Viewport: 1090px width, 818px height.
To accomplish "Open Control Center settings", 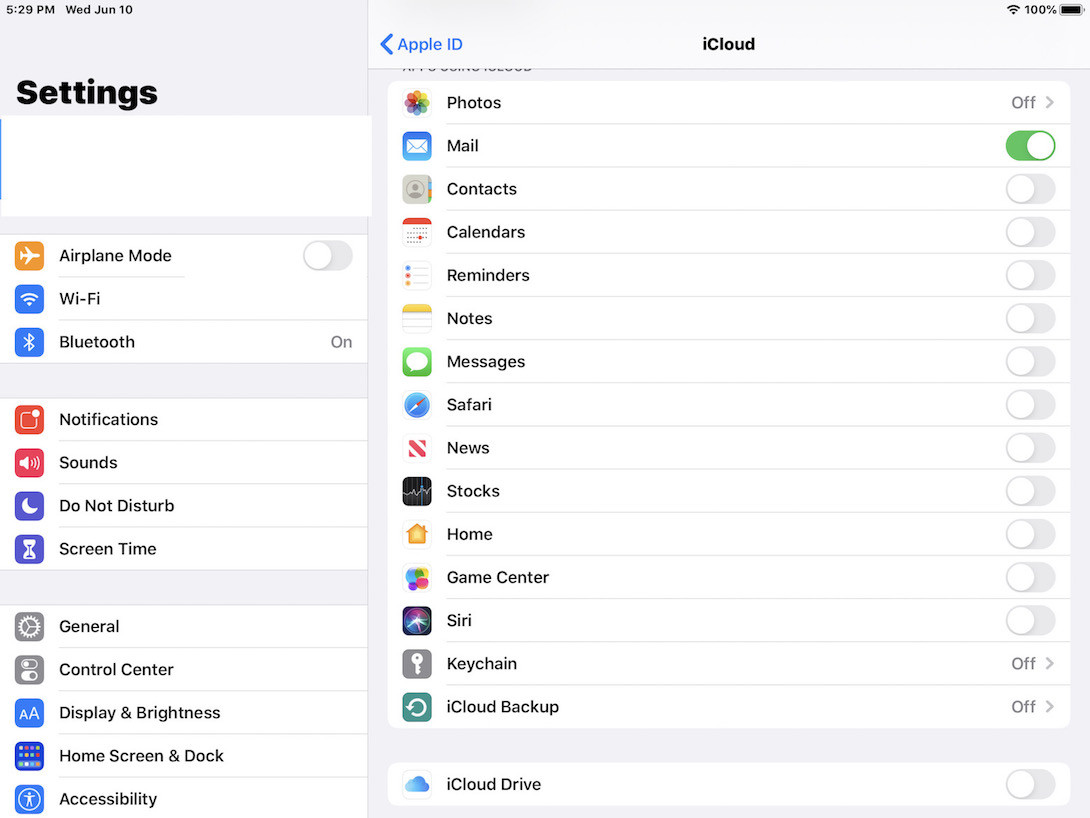I will [x=184, y=670].
